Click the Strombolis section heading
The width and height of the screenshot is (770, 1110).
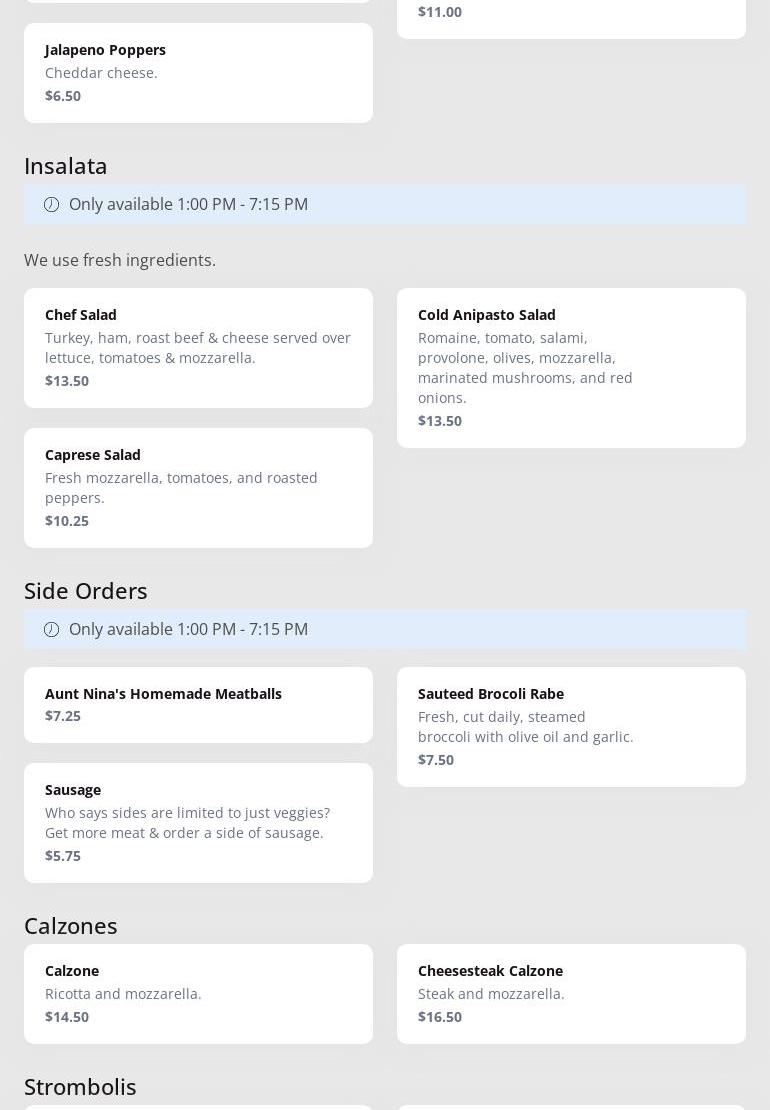pyautogui.click(x=80, y=1087)
